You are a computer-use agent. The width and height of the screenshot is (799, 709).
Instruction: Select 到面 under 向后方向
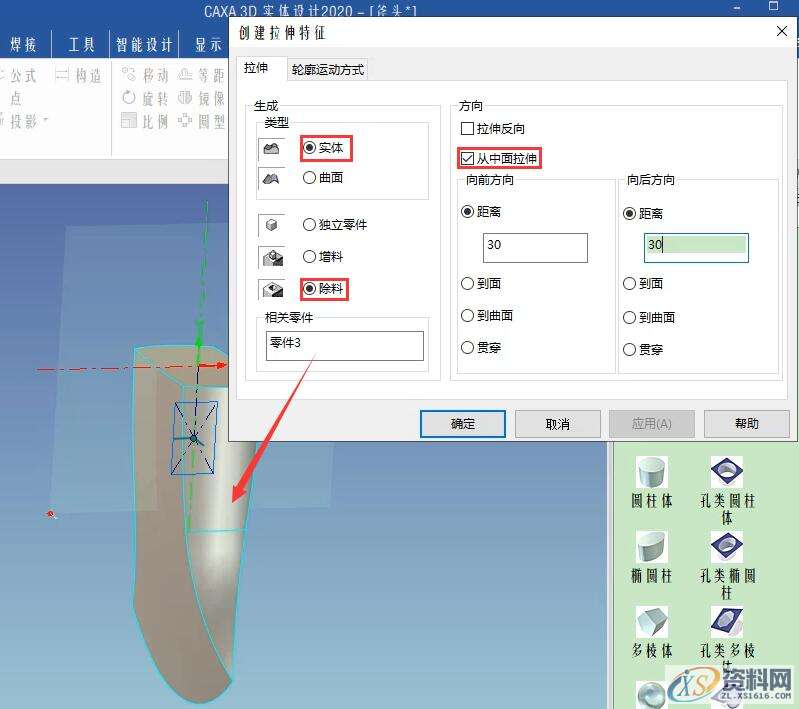[x=629, y=283]
